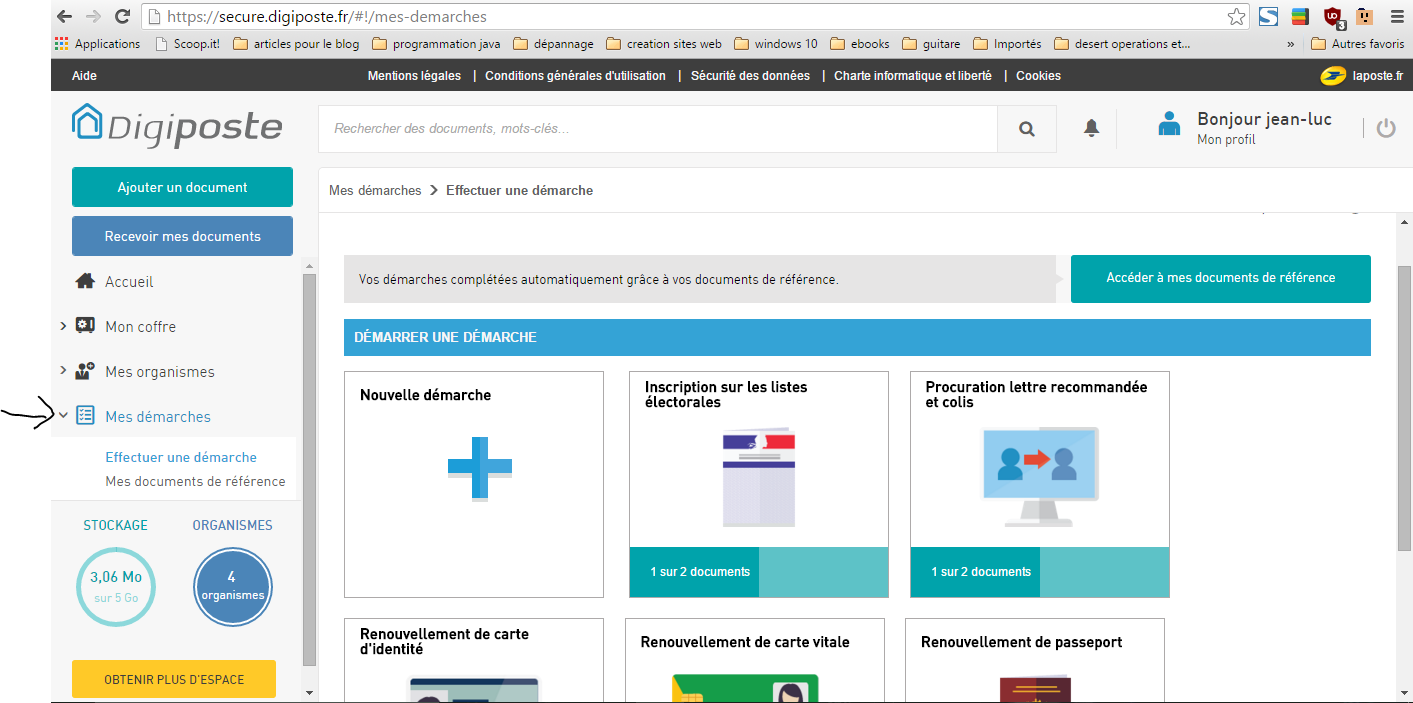This screenshot has width=1413, height=703.
Task: Click the blue S extension icon
Action: 1268,16
